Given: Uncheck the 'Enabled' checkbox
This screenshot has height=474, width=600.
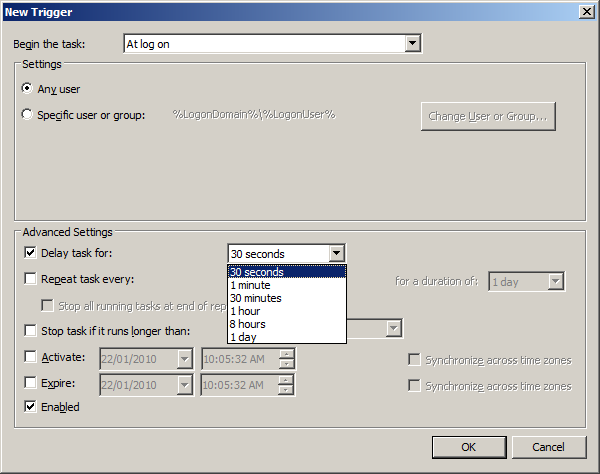Looking at the screenshot, I should (29, 407).
